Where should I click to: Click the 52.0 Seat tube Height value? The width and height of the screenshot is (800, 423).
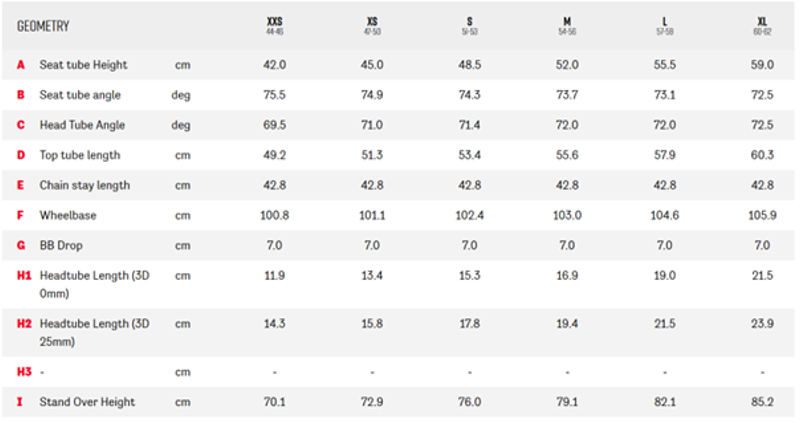tap(567, 65)
